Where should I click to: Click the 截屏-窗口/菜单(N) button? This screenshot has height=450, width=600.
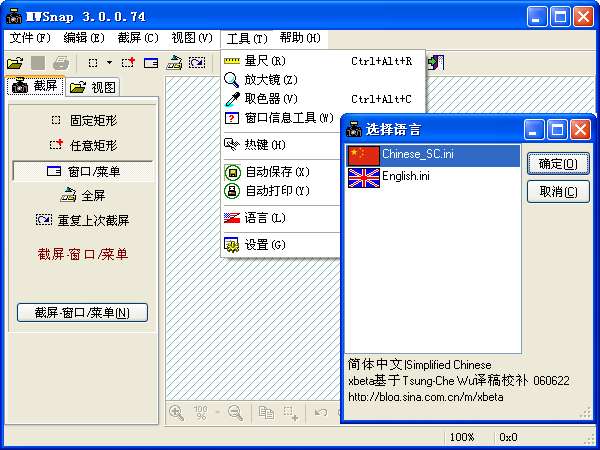coord(82,313)
